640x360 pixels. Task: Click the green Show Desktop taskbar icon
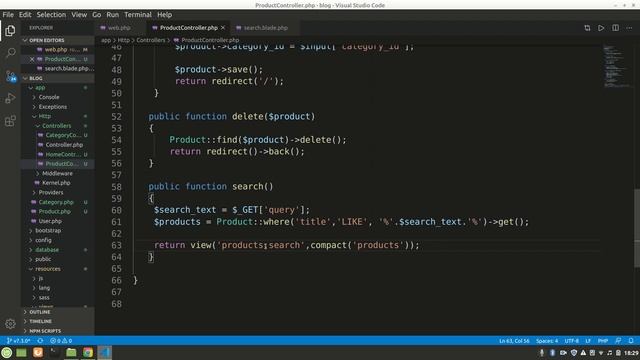[21, 352]
